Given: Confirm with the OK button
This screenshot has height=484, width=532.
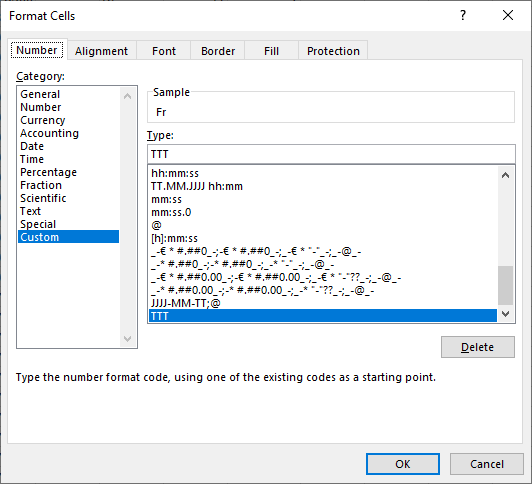Looking at the screenshot, I should [403, 464].
